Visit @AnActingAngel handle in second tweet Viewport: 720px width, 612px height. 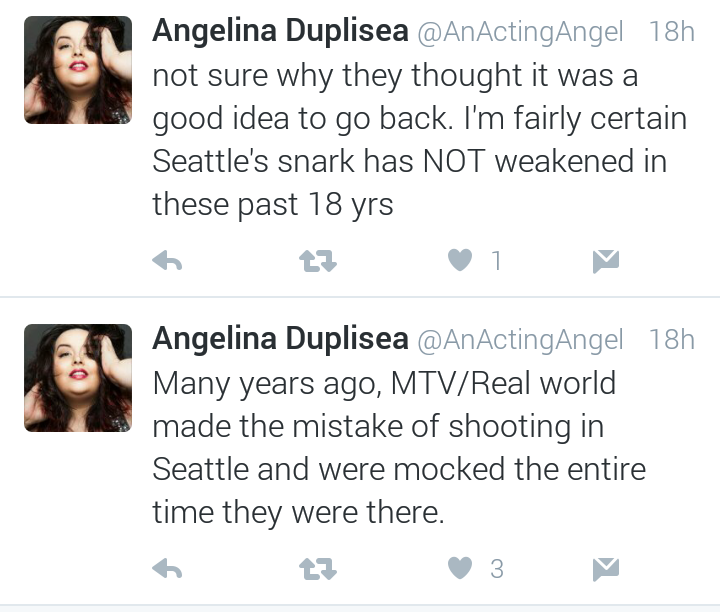[x=520, y=340]
